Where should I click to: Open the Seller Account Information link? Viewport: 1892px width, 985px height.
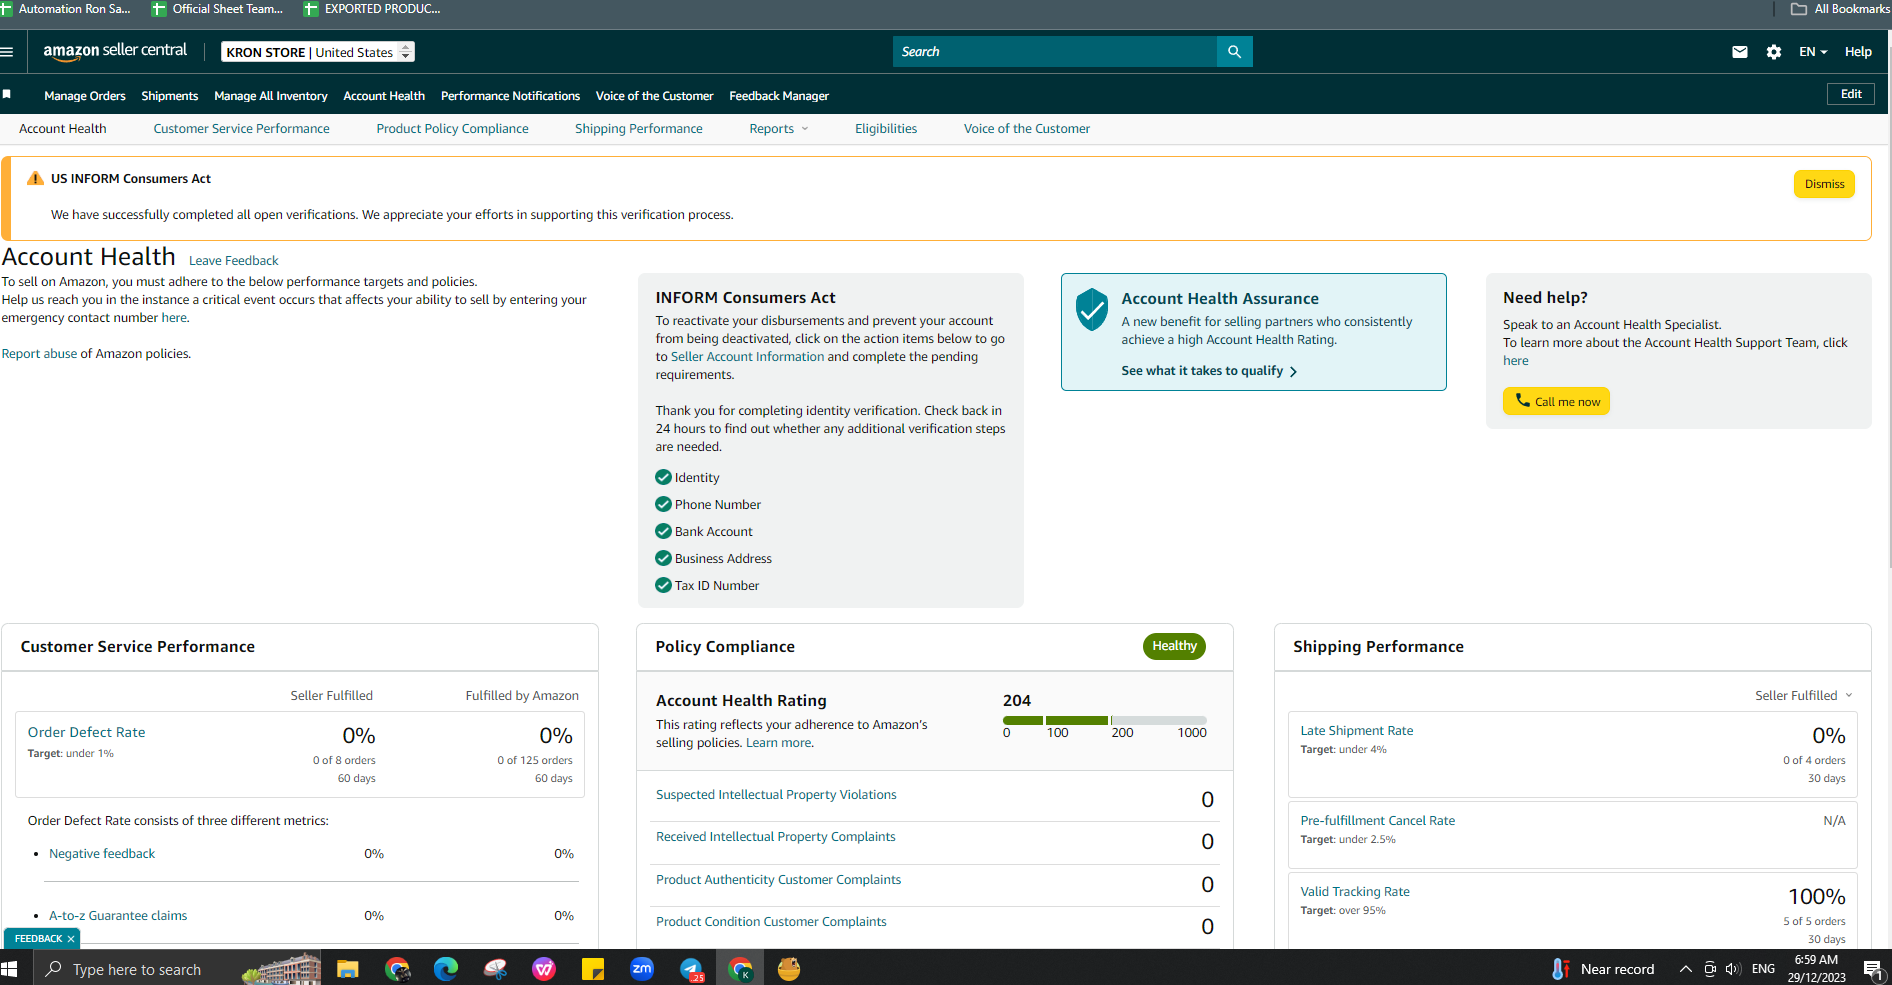coord(747,357)
